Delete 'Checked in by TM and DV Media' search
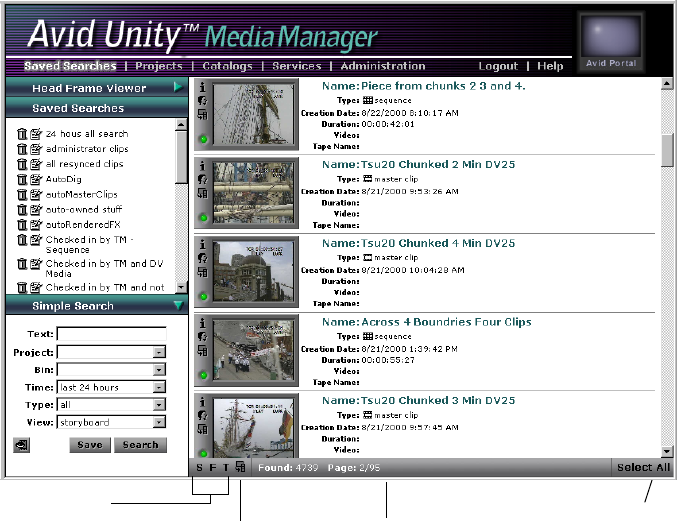Image resolution: width=677 pixels, height=521 pixels. click(22, 263)
